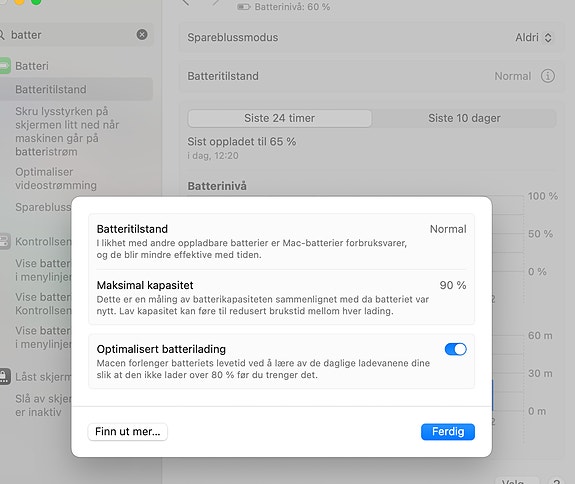575x484 pixels.
Task: Click the Låst skjerm lock icon
Action: [5, 377]
